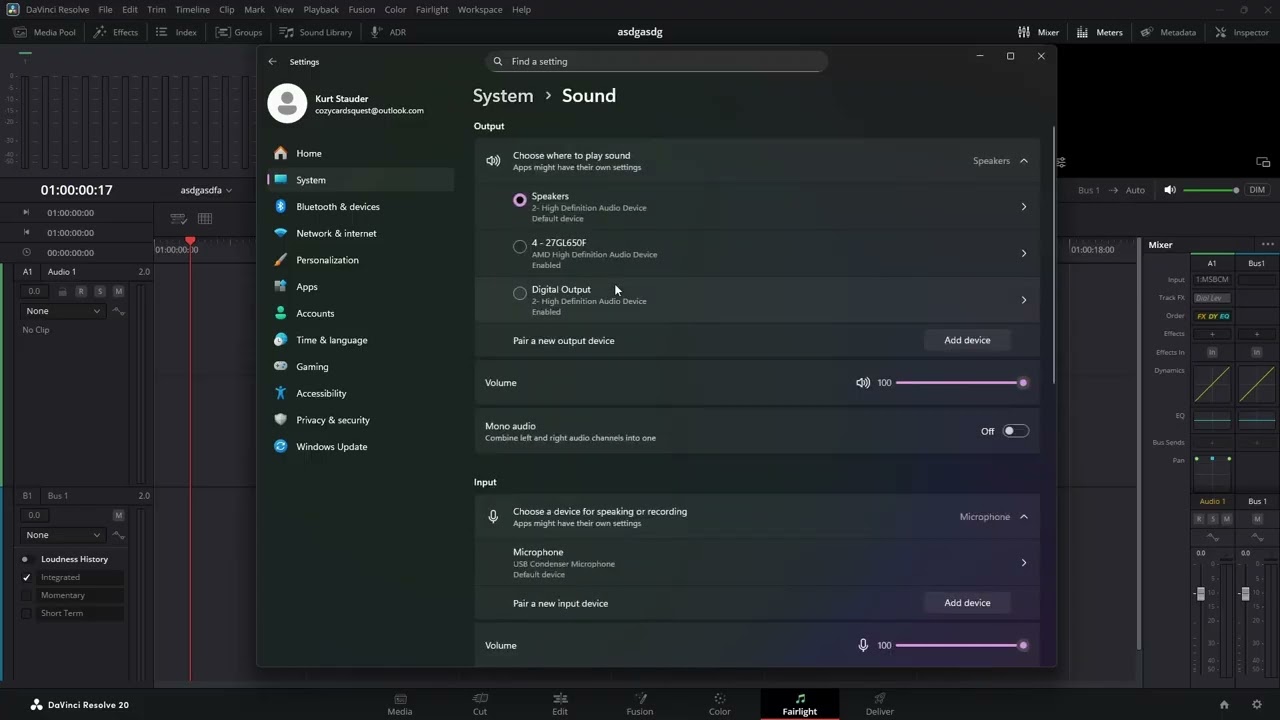Open 4 - 27GL650F device properties chevron

tap(1023, 254)
